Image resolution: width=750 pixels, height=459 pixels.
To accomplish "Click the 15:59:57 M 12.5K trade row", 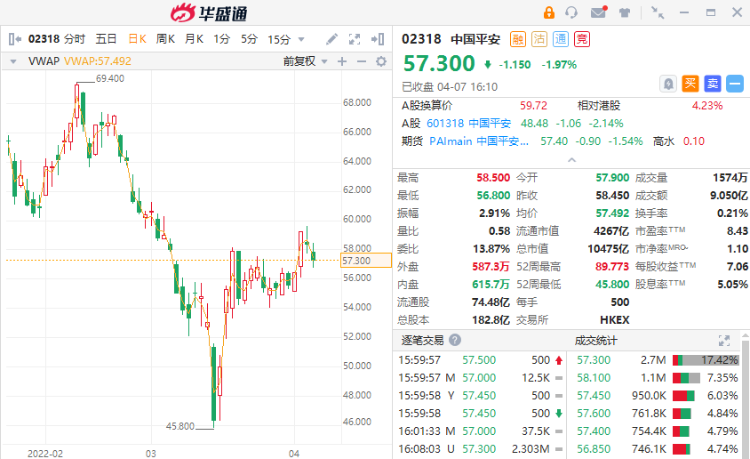I will coord(480,378).
